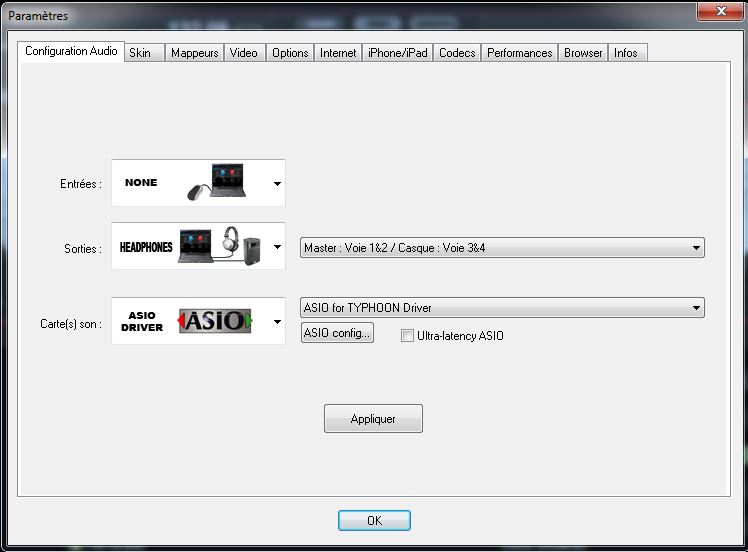Click the headphones-and-speaker image in the Sorties selector

pos(220,246)
